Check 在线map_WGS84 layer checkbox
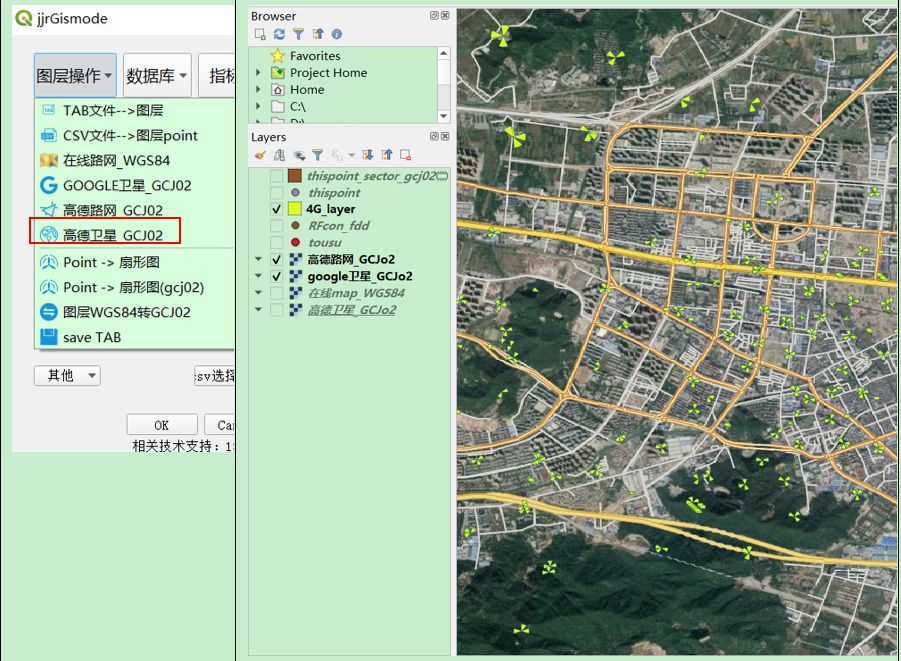Image resolution: width=901 pixels, height=661 pixels. (276, 293)
